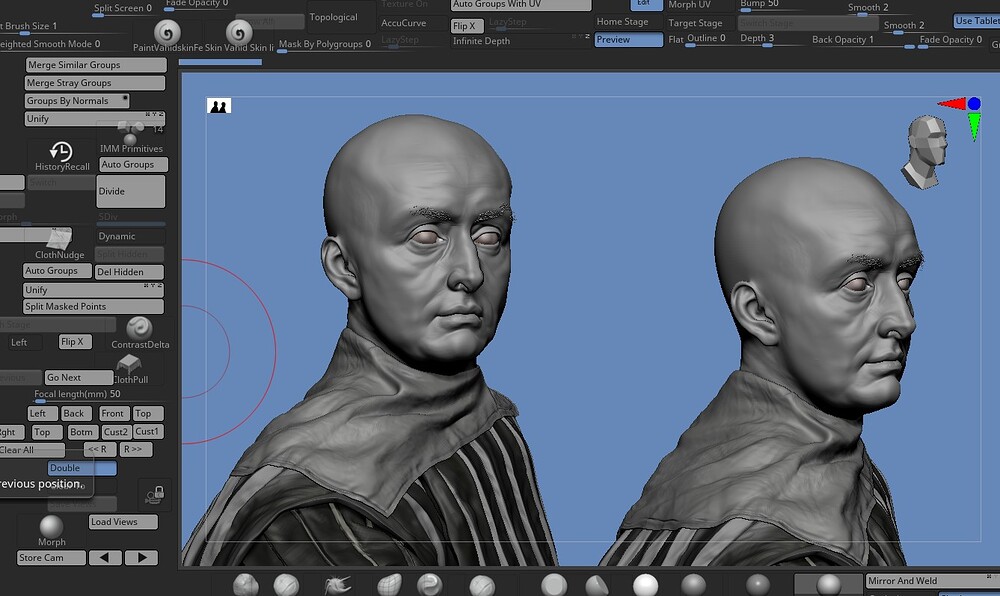
Task: Toggle the Use Tablet option
Action: [x=977, y=21]
